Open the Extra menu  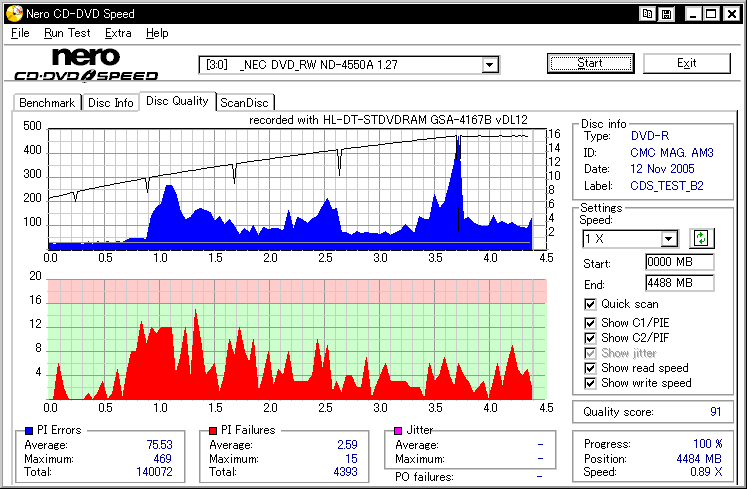[118, 33]
